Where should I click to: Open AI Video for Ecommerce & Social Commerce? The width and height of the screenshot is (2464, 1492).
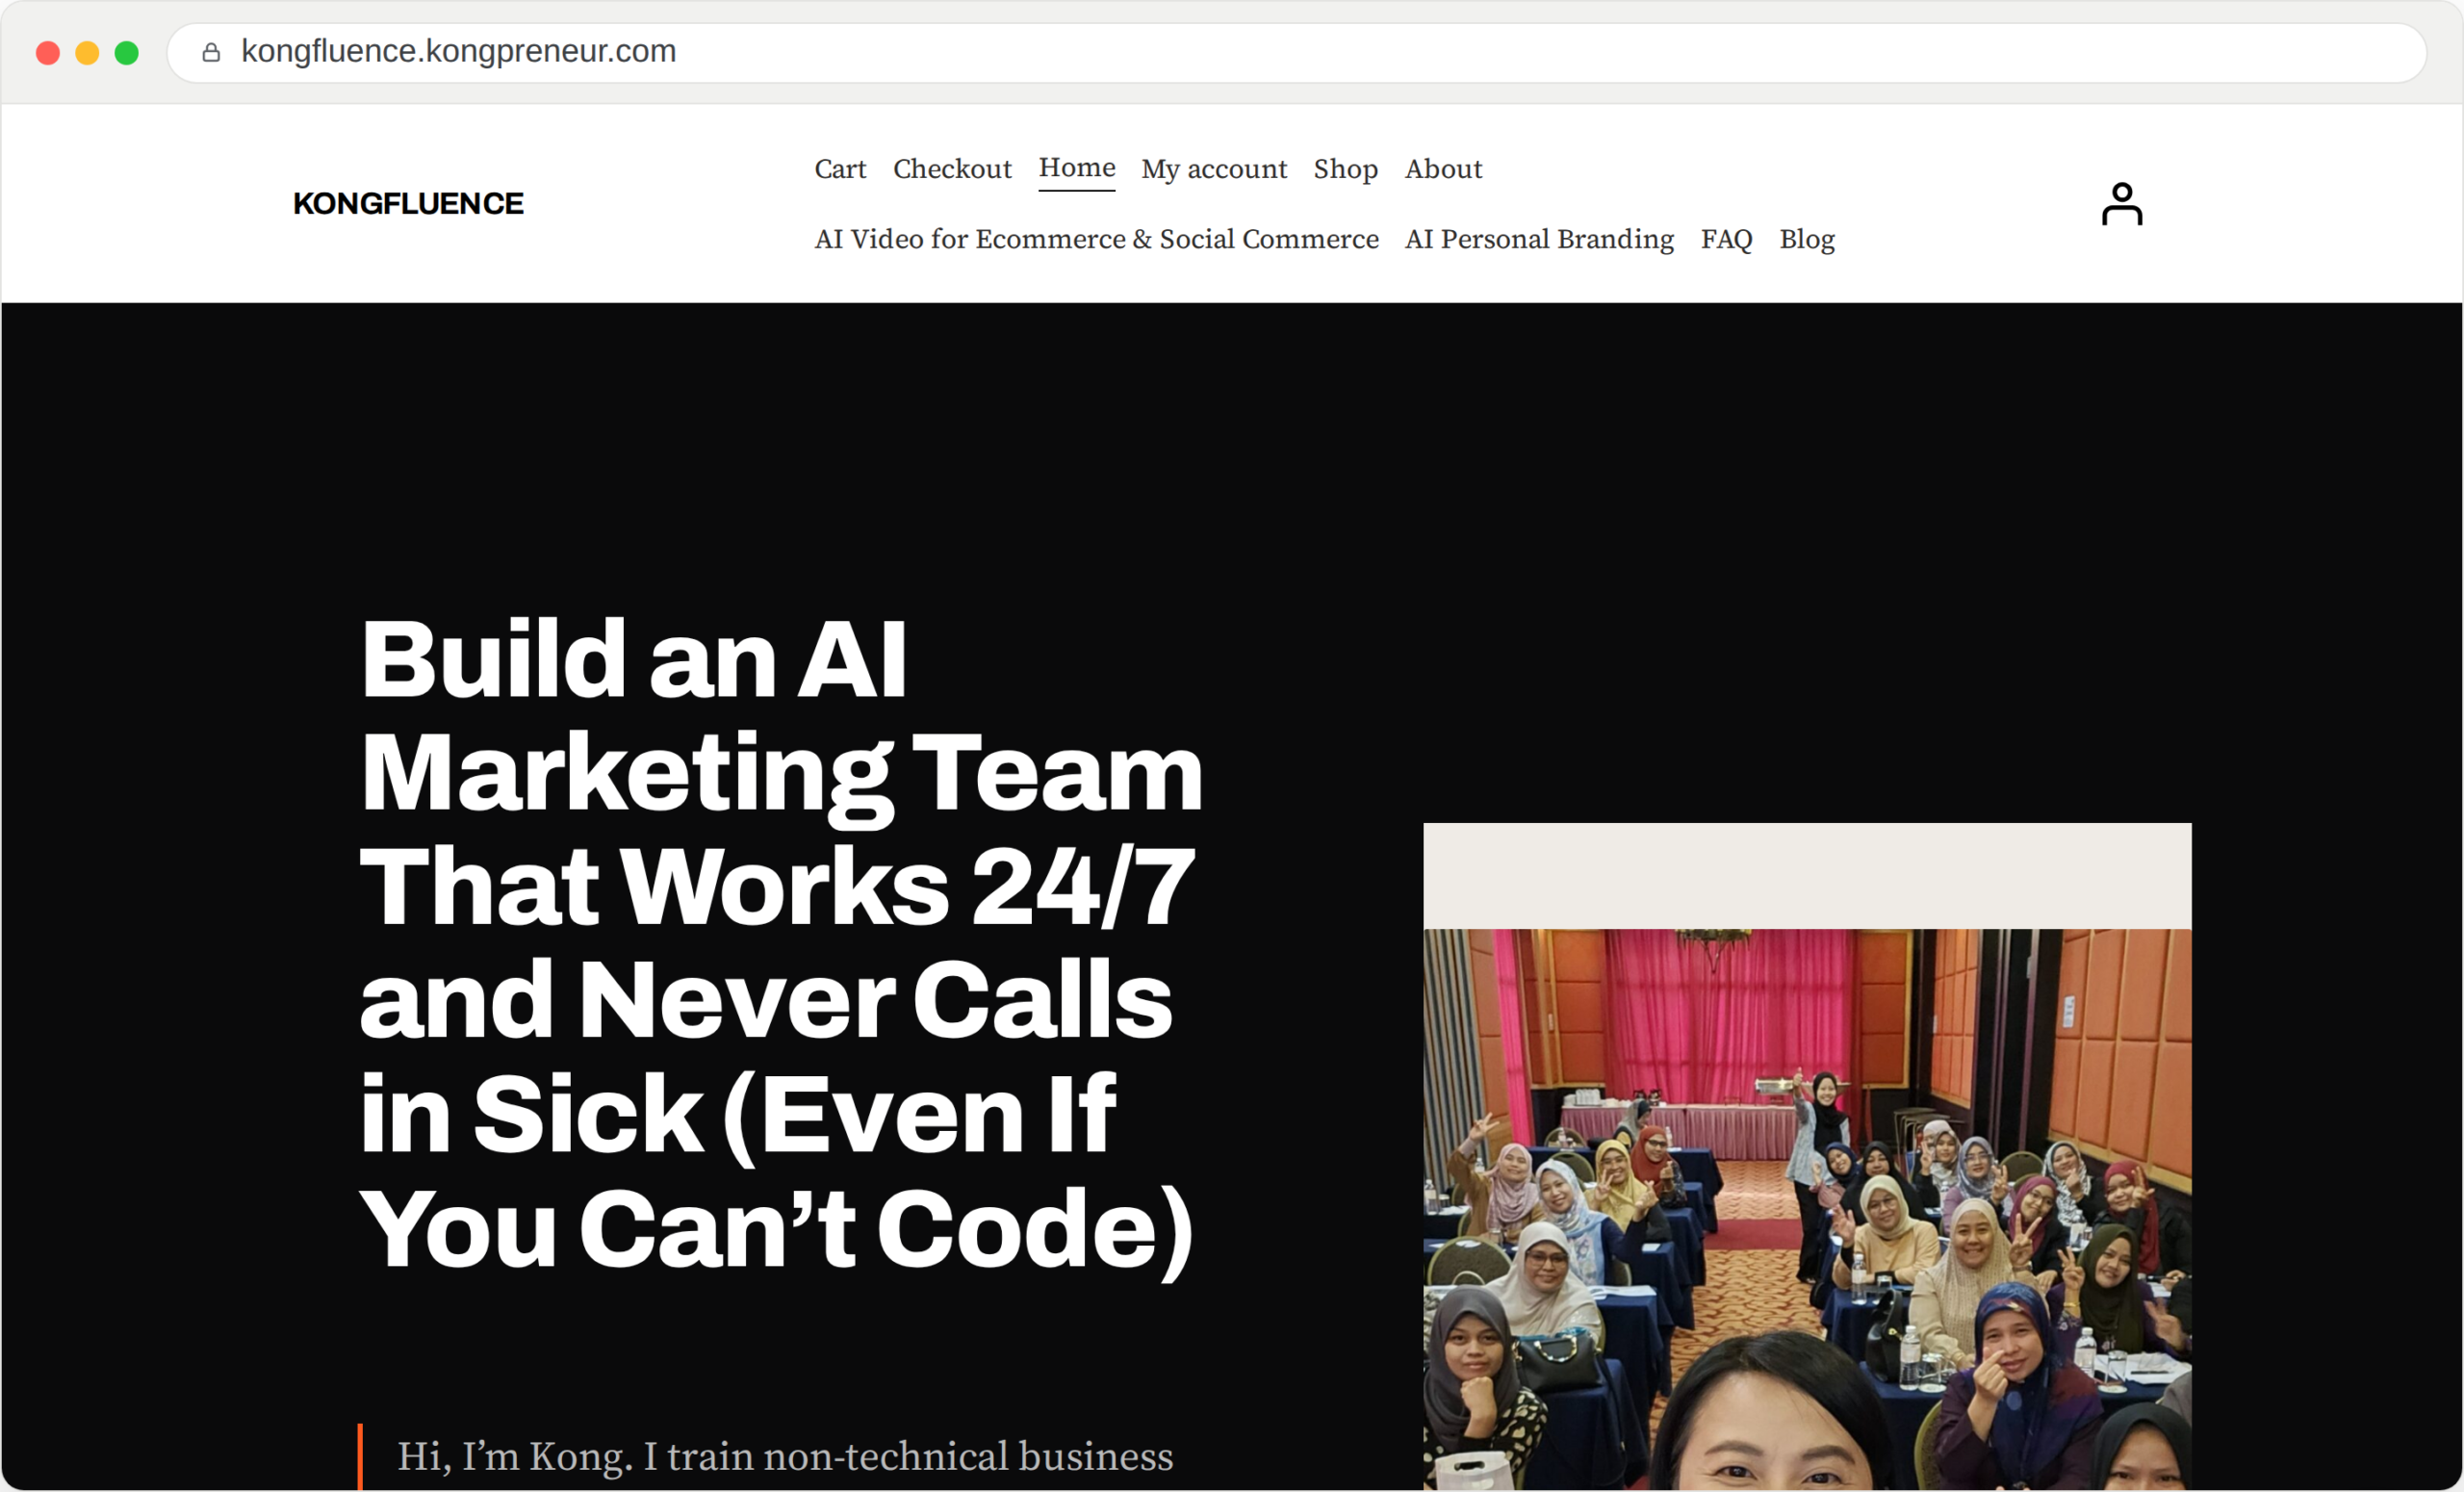(1096, 239)
